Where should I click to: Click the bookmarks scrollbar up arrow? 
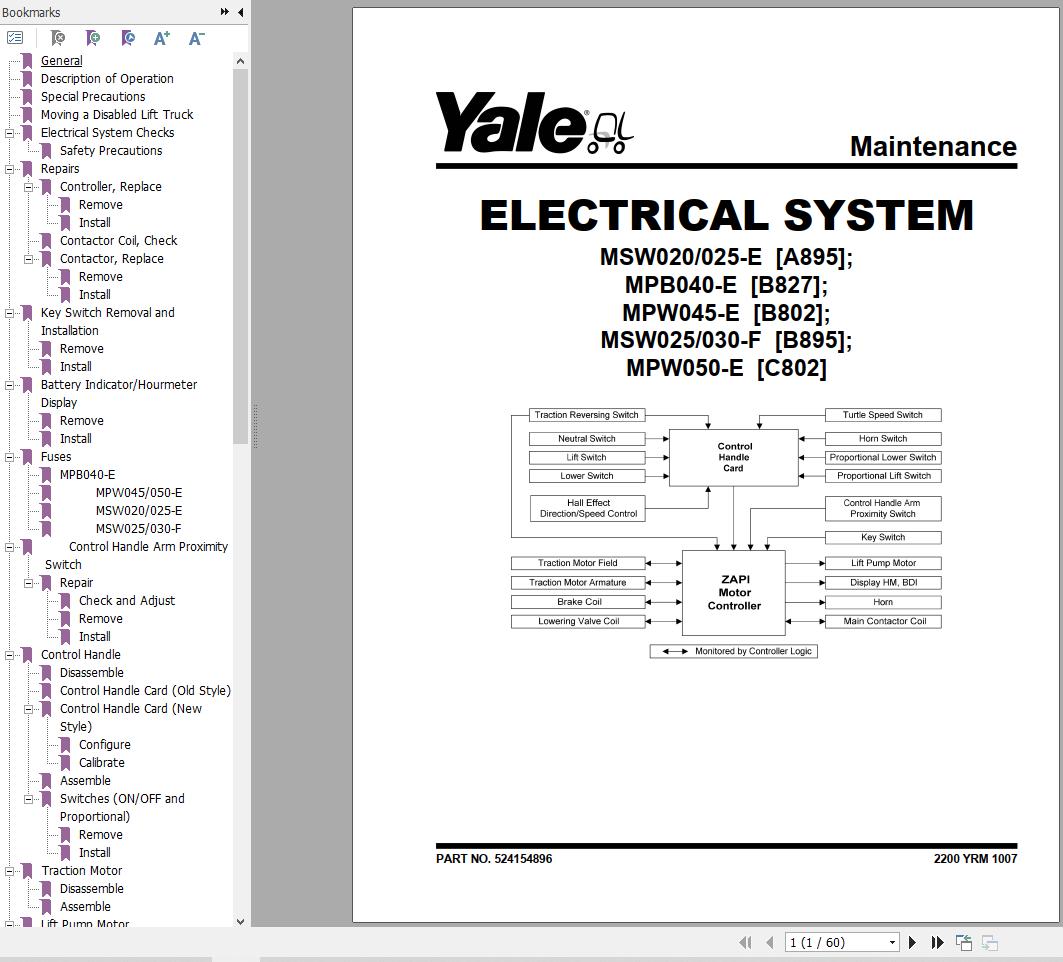click(240, 61)
